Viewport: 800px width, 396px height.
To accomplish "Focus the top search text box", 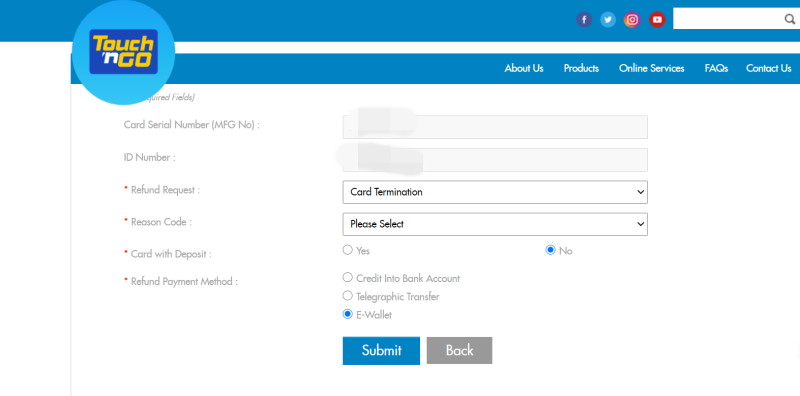I will [729, 19].
